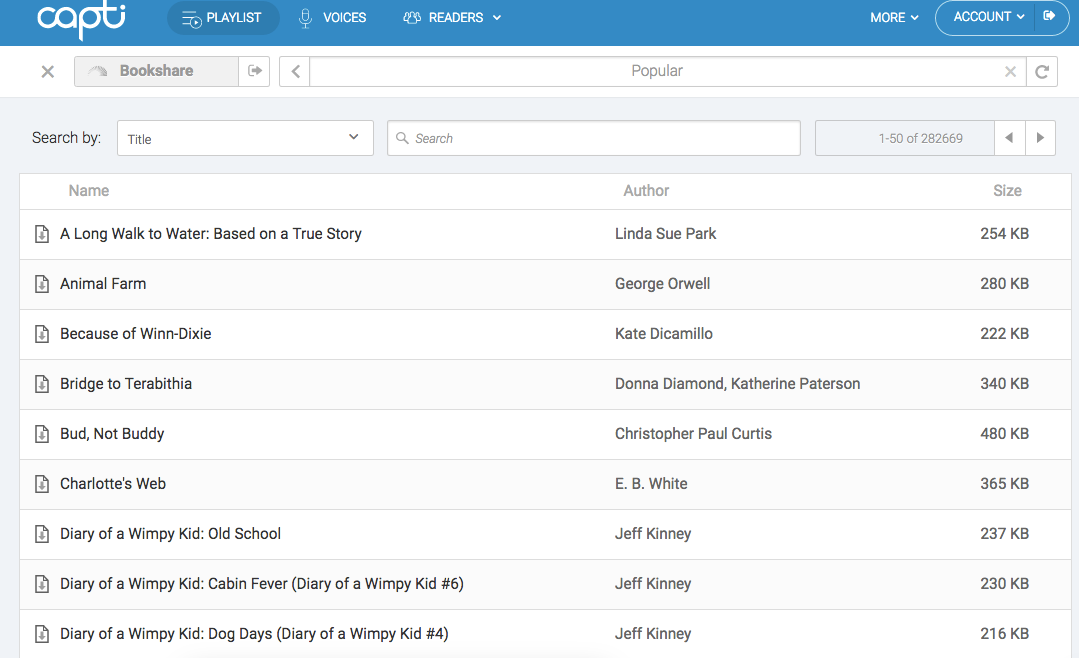Viewport: 1079px width, 658px height.
Task: Click the 254 KB size value
Action: (1005, 234)
